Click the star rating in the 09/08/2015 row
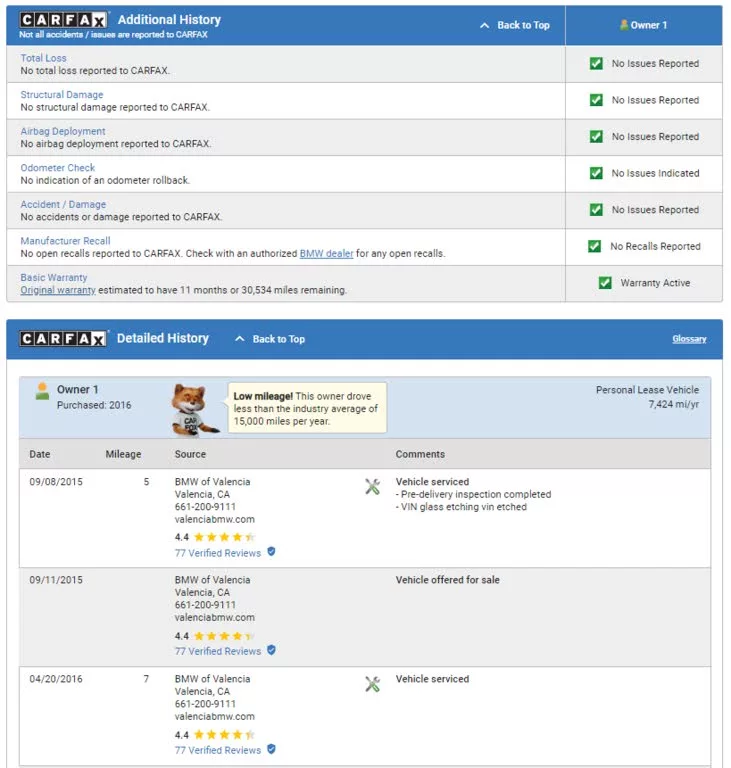This screenshot has width=731, height=768. coord(224,537)
